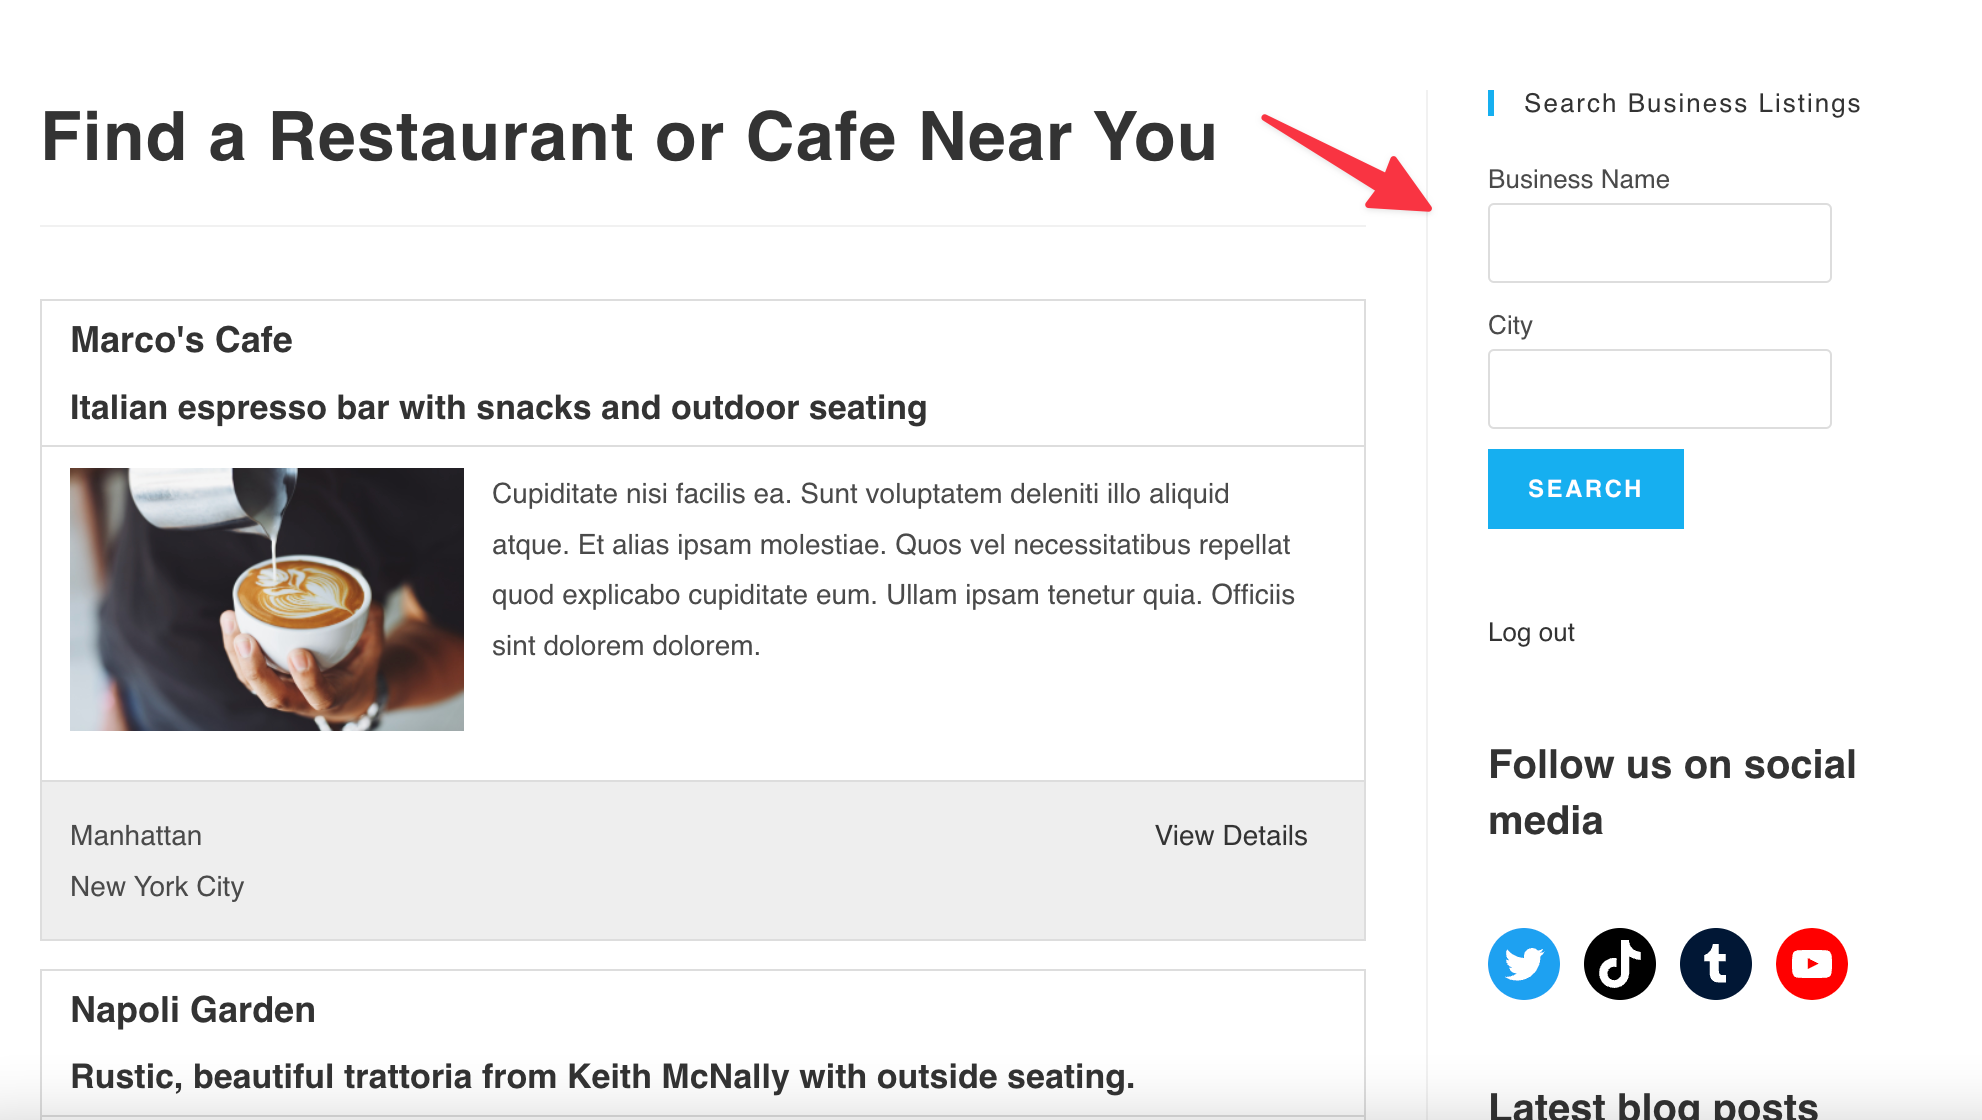Click the Latest blog posts heading

click(x=1653, y=1105)
